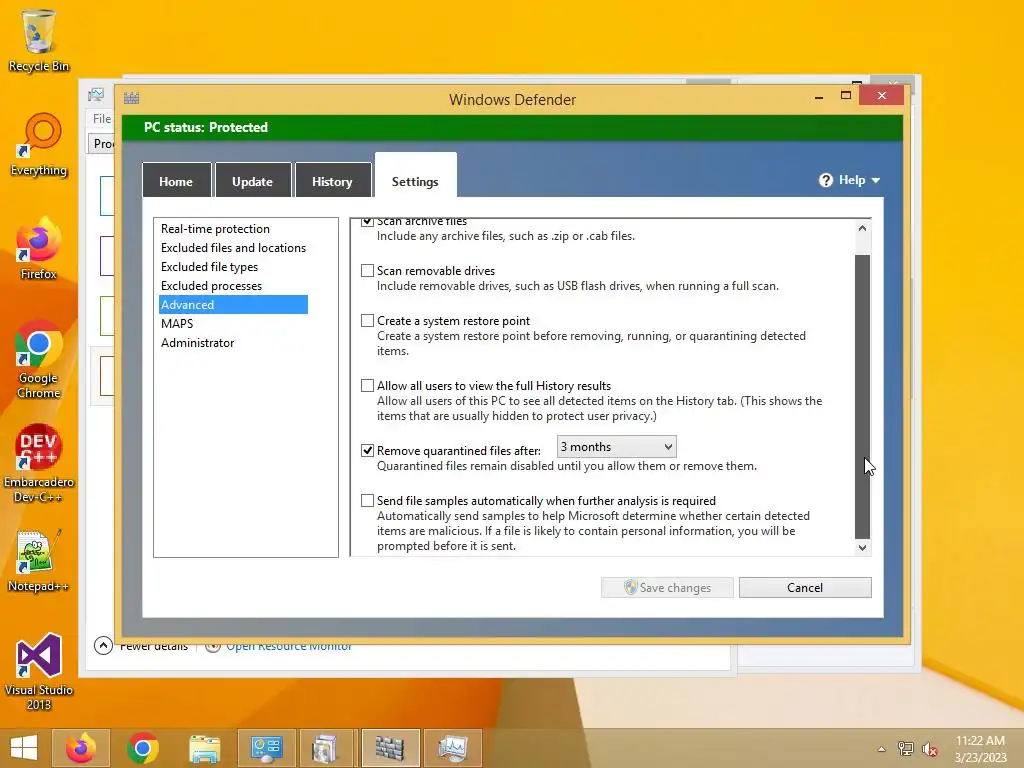Viewport: 1024px width, 768px height.
Task: Select Excluded files and locations
Action: pos(233,248)
